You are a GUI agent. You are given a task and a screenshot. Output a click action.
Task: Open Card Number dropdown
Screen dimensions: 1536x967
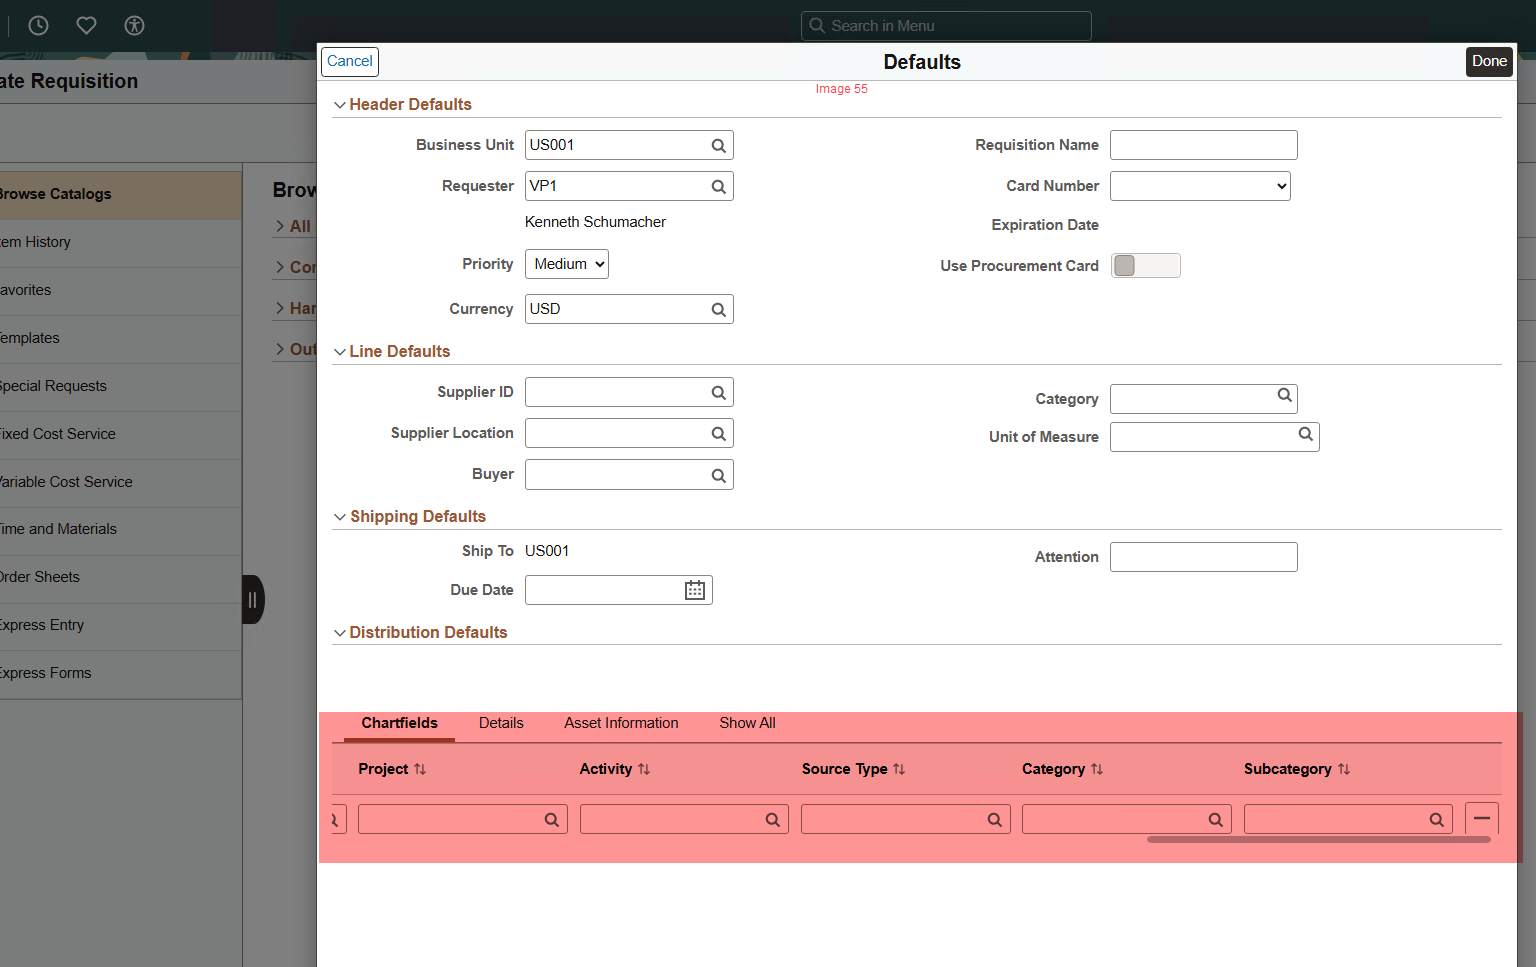coord(1200,186)
